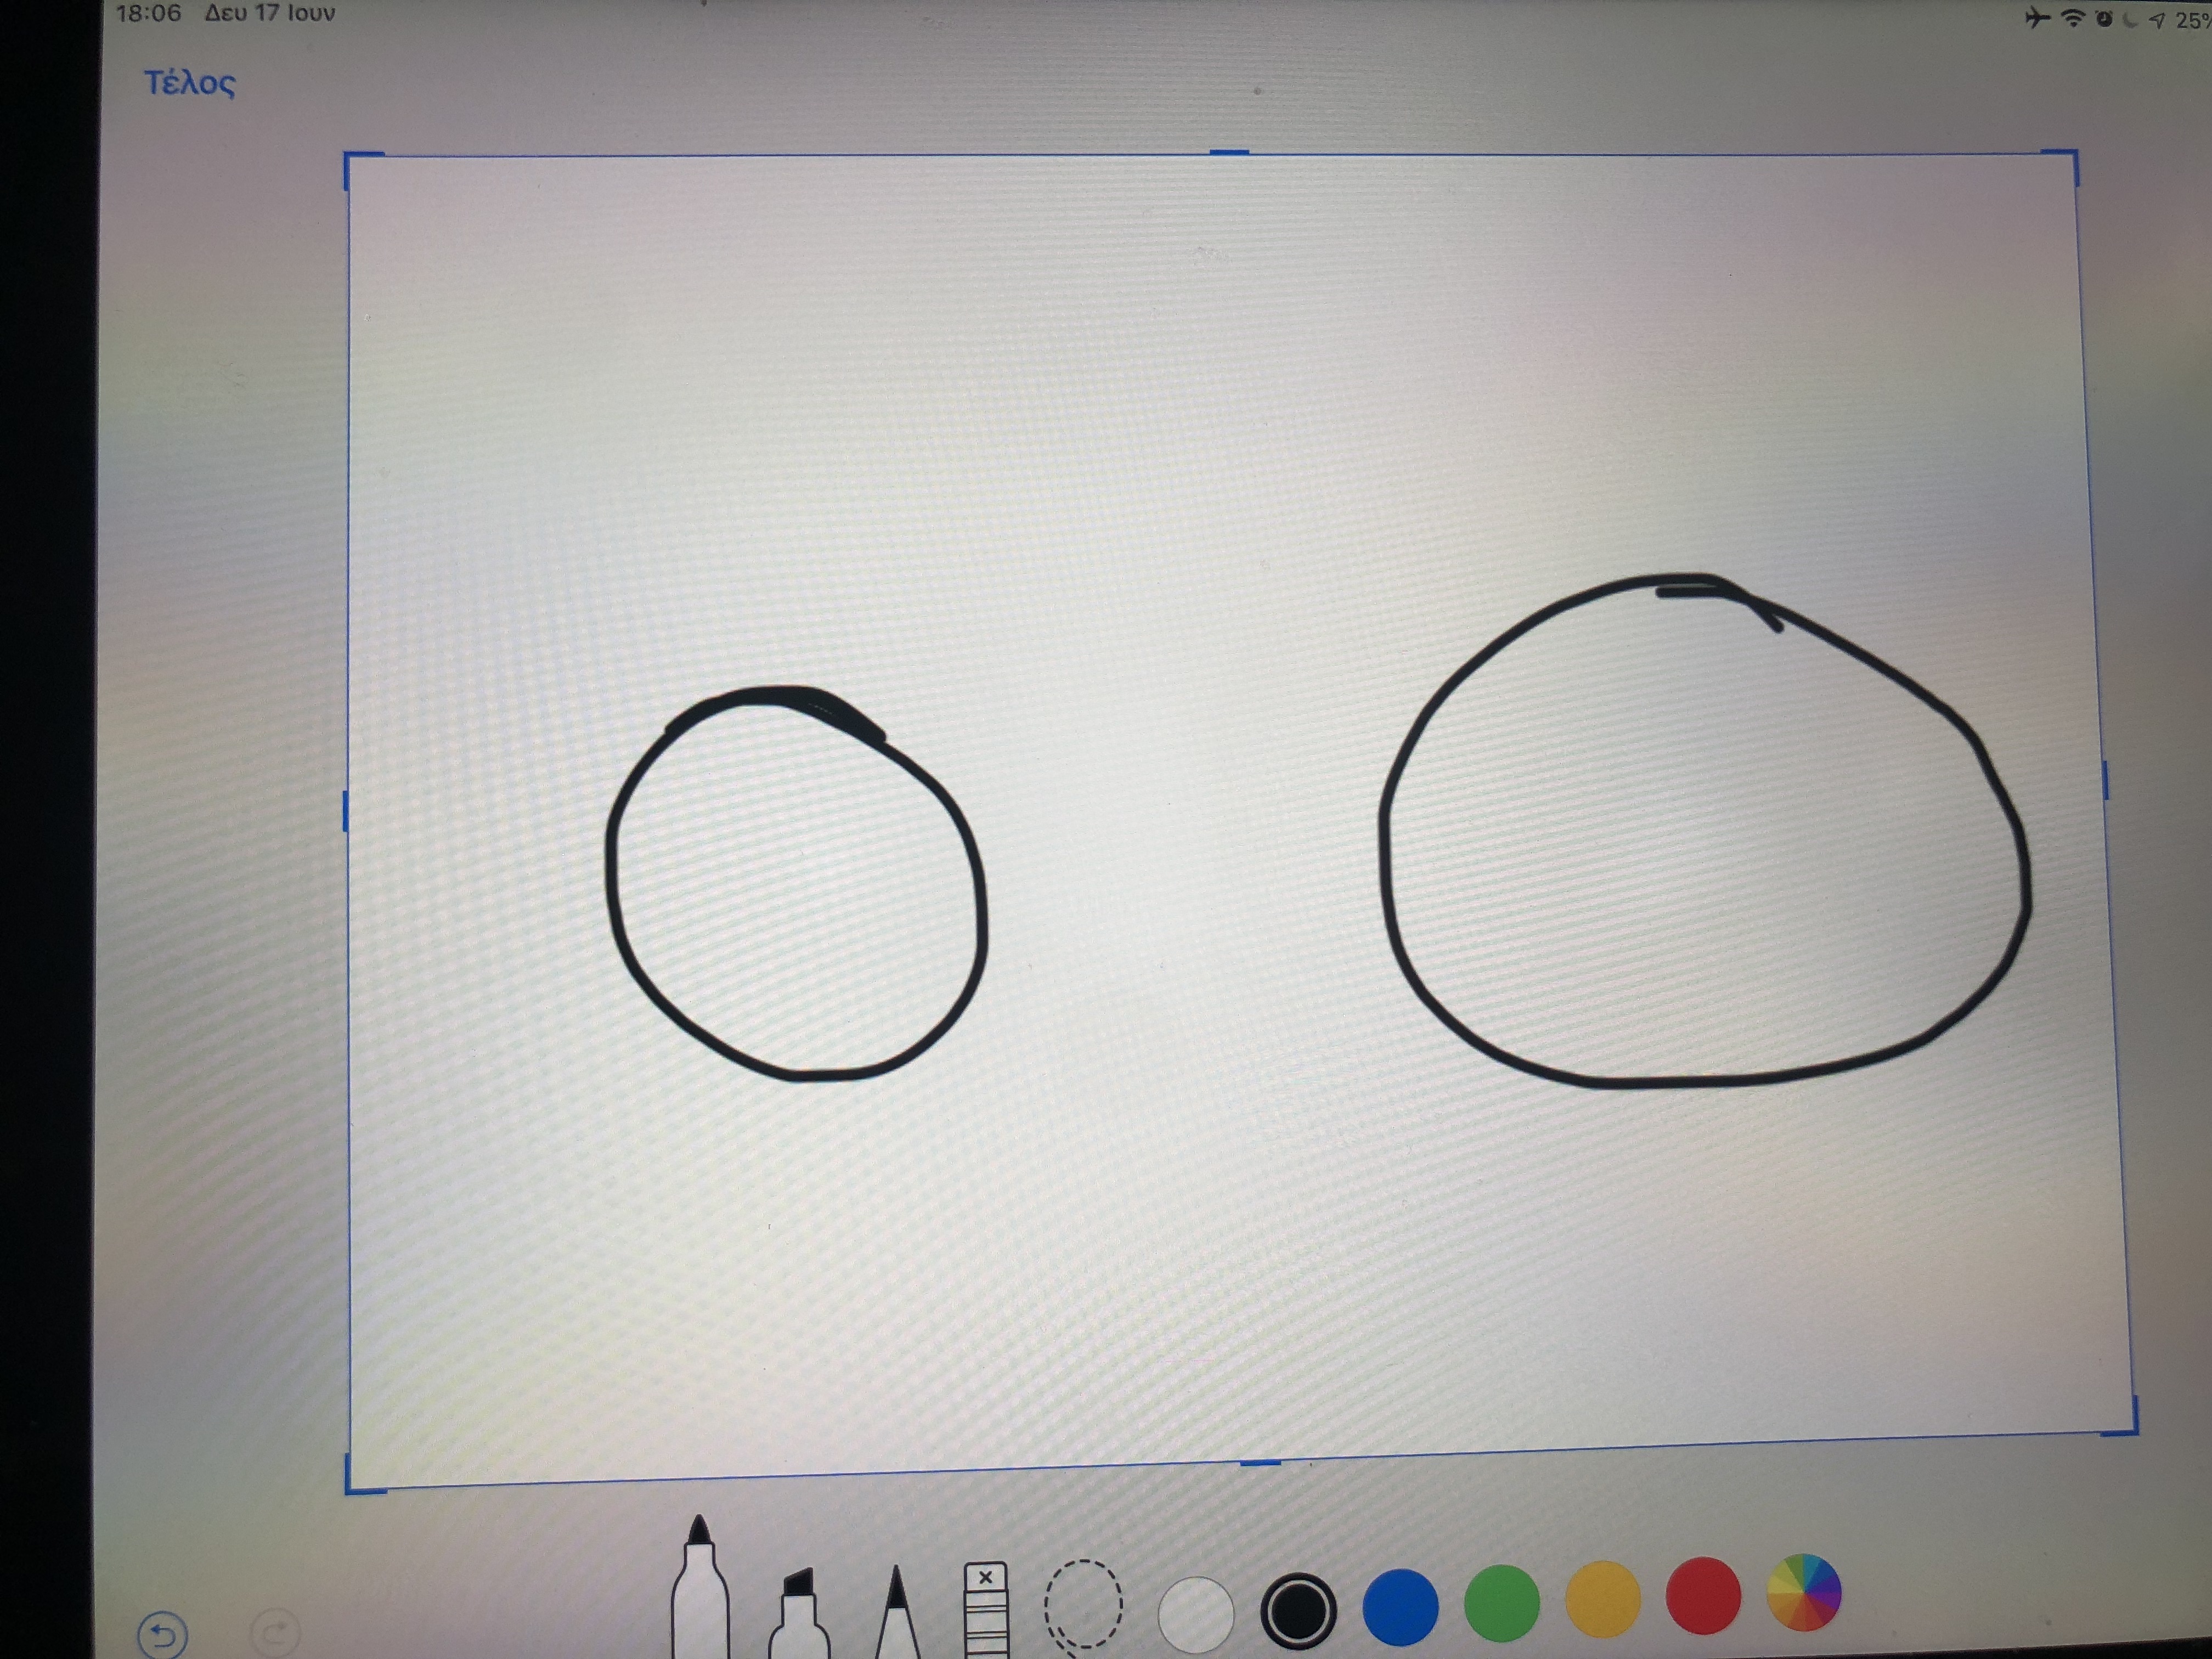Viewport: 2212px width, 1659px height.
Task: Select the pencil tool
Action: (897, 1611)
